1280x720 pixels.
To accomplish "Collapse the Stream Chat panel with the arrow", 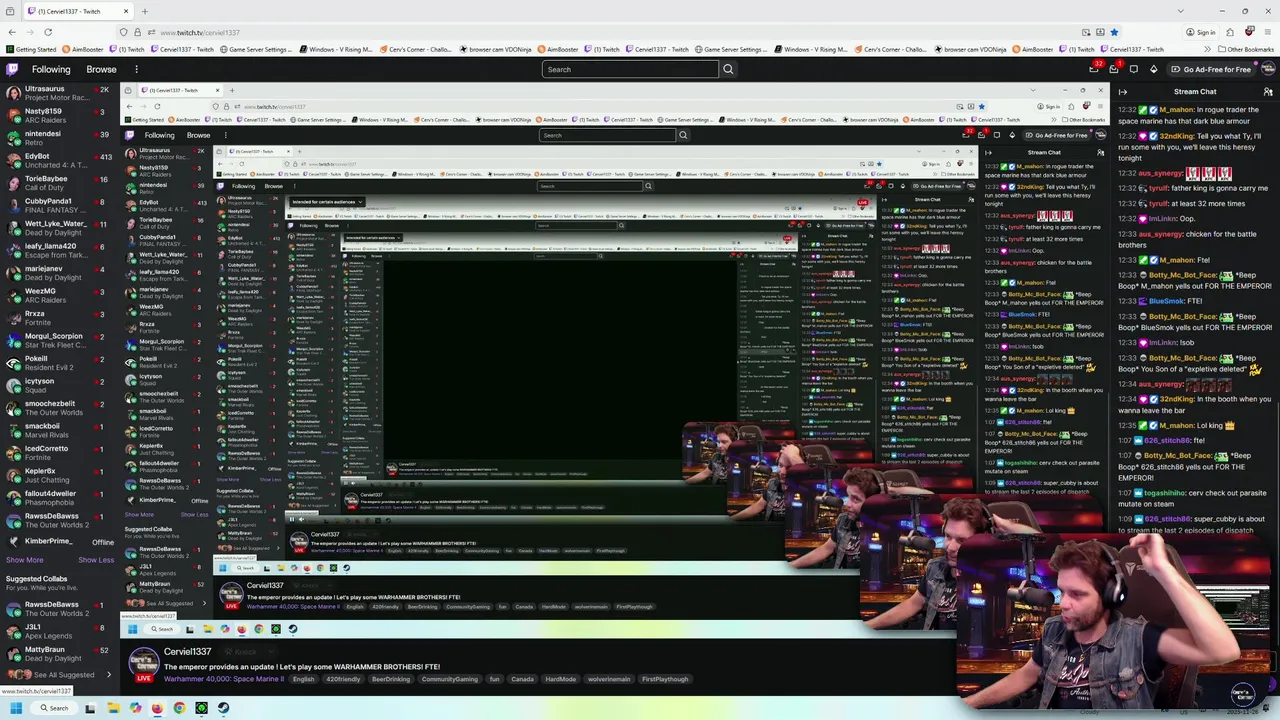I will click(1123, 92).
